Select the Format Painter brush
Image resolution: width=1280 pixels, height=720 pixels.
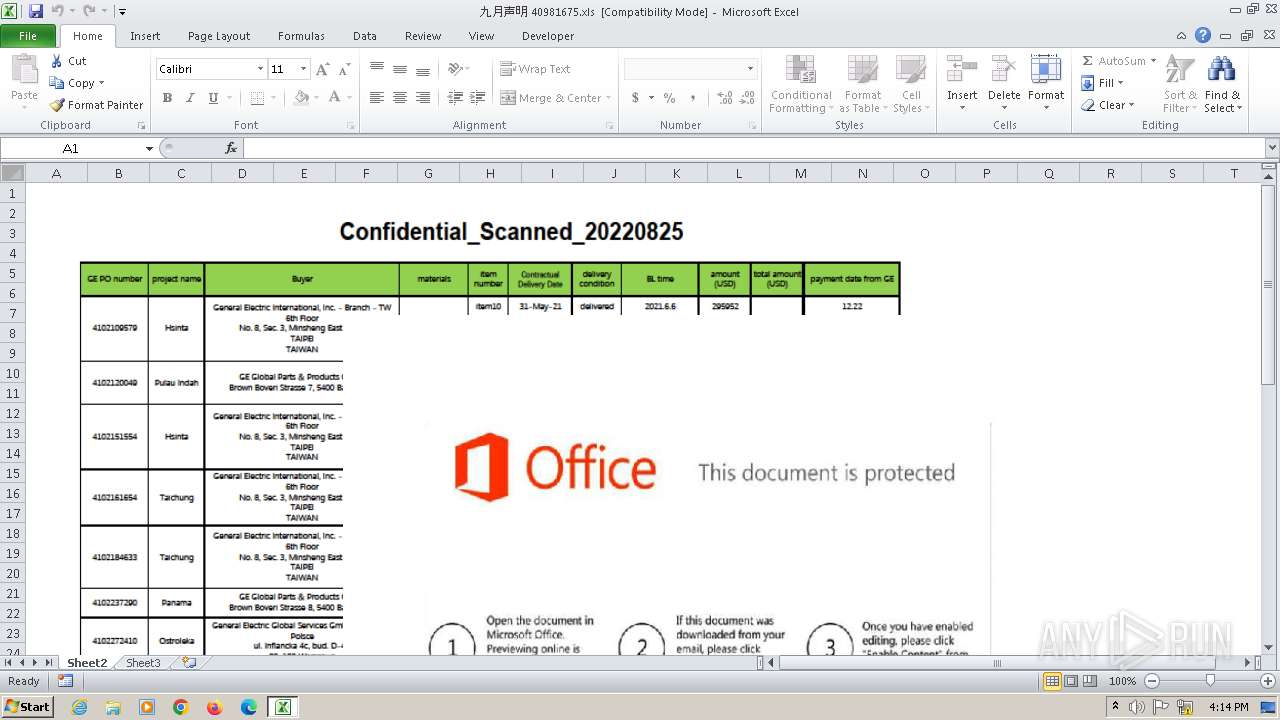[57, 105]
